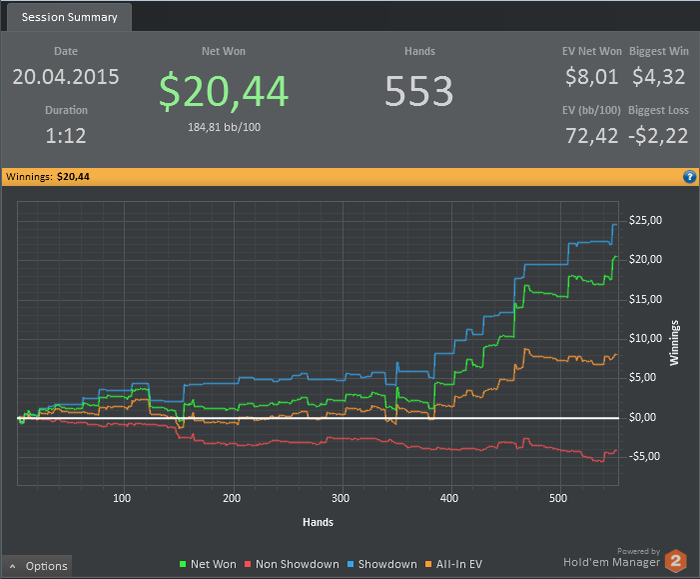Image resolution: width=700 pixels, height=579 pixels.
Task: Click the Hold'em Manager 2 logo
Action: pos(675,561)
